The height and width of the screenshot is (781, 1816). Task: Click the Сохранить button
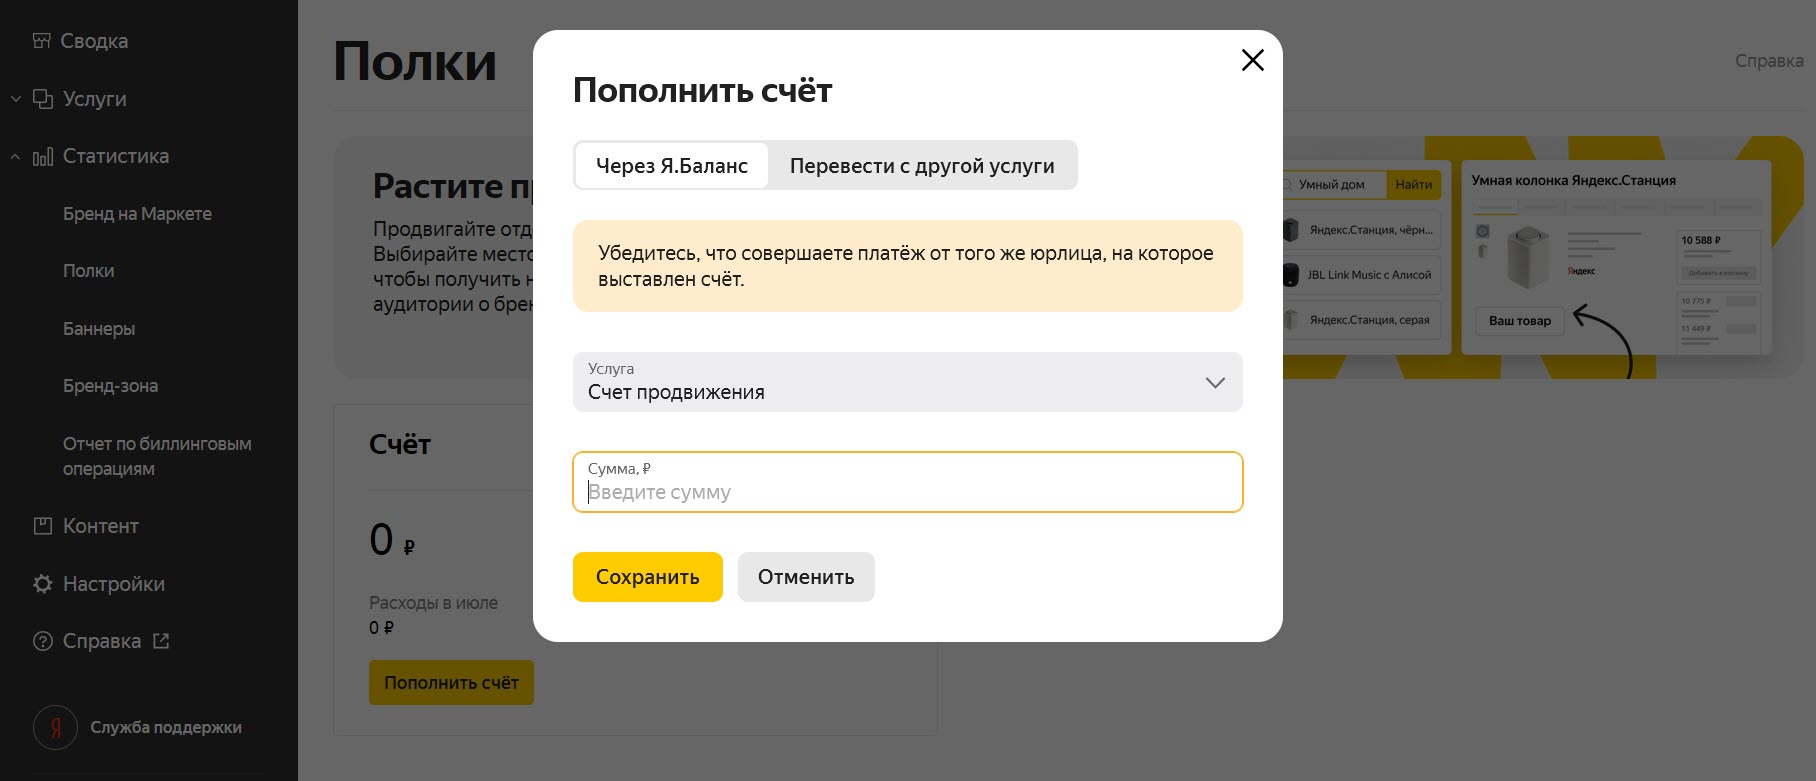click(x=648, y=577)
